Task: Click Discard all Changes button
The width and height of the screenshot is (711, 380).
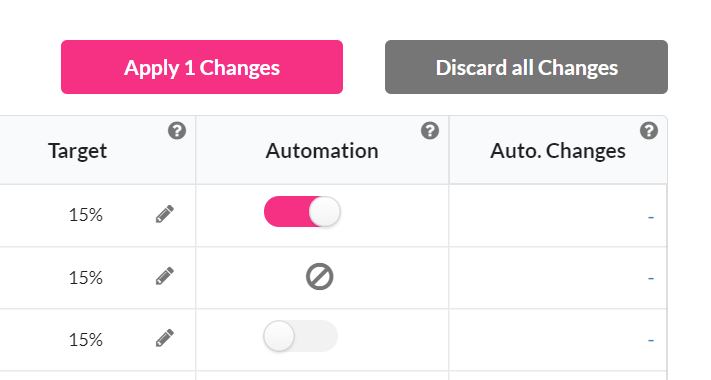Action: pos(526,67)
